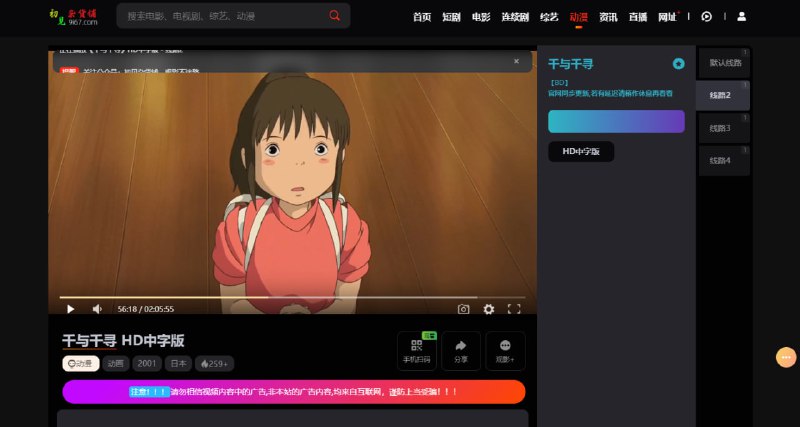Viewport: 800px width, 427px height.
Task: Take a screenshot with the camera icon
Action: click(463, 309)
